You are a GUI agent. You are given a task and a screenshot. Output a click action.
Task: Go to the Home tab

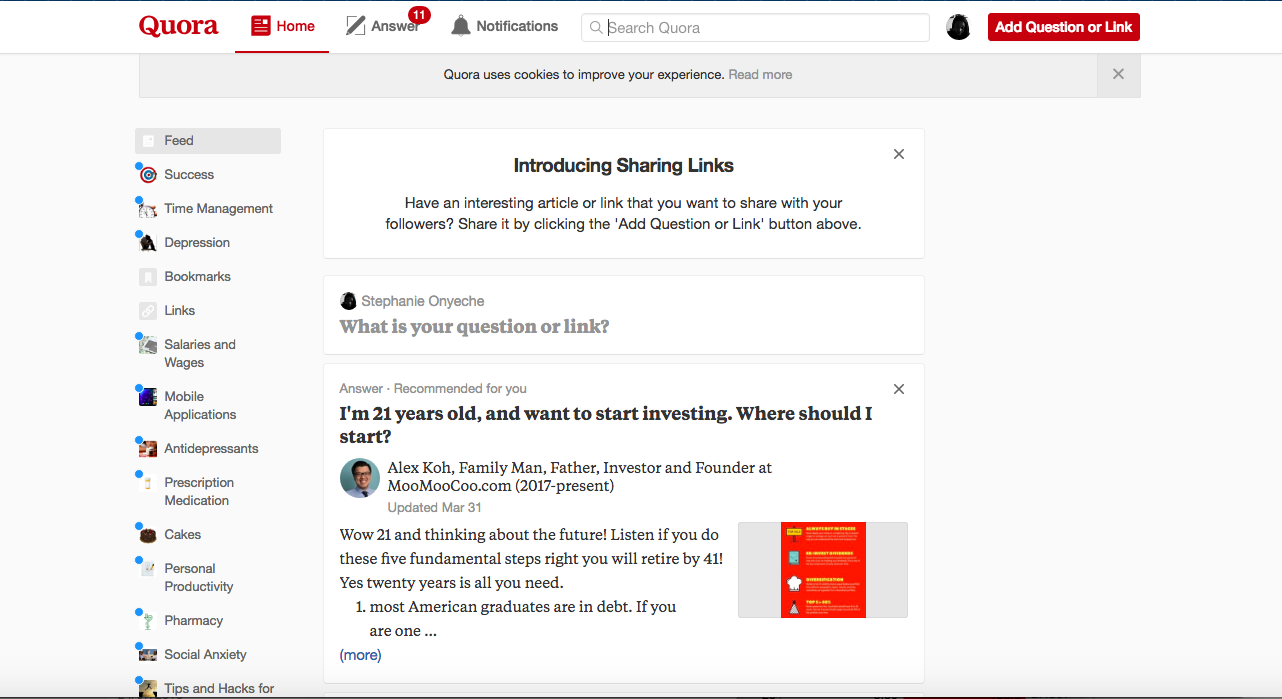pyautogui.click(x=282, y=27)
